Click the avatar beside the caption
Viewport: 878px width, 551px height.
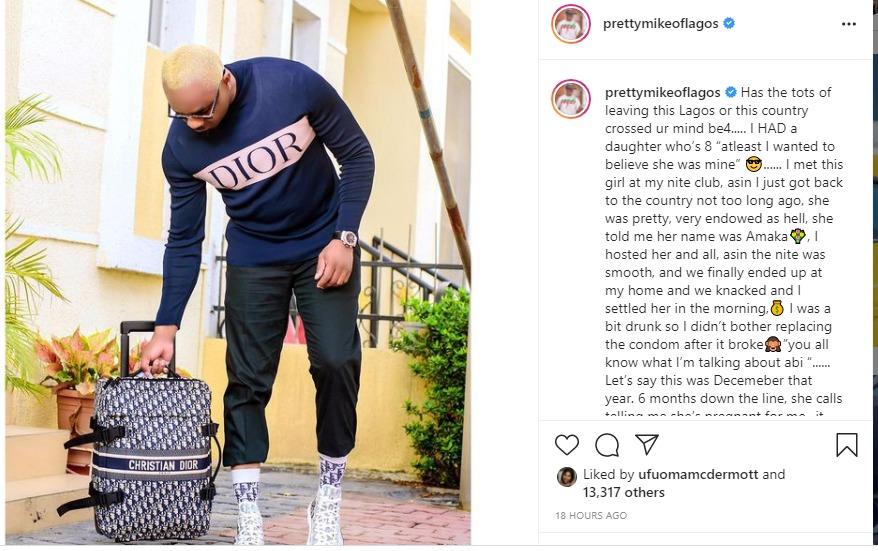tap(571, 99)
